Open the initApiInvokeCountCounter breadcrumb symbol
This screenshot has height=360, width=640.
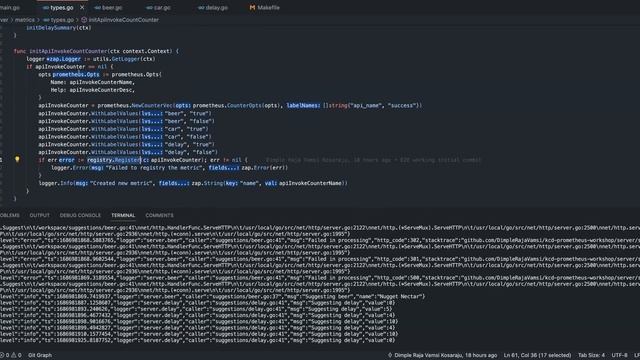[x=123, y=20]
